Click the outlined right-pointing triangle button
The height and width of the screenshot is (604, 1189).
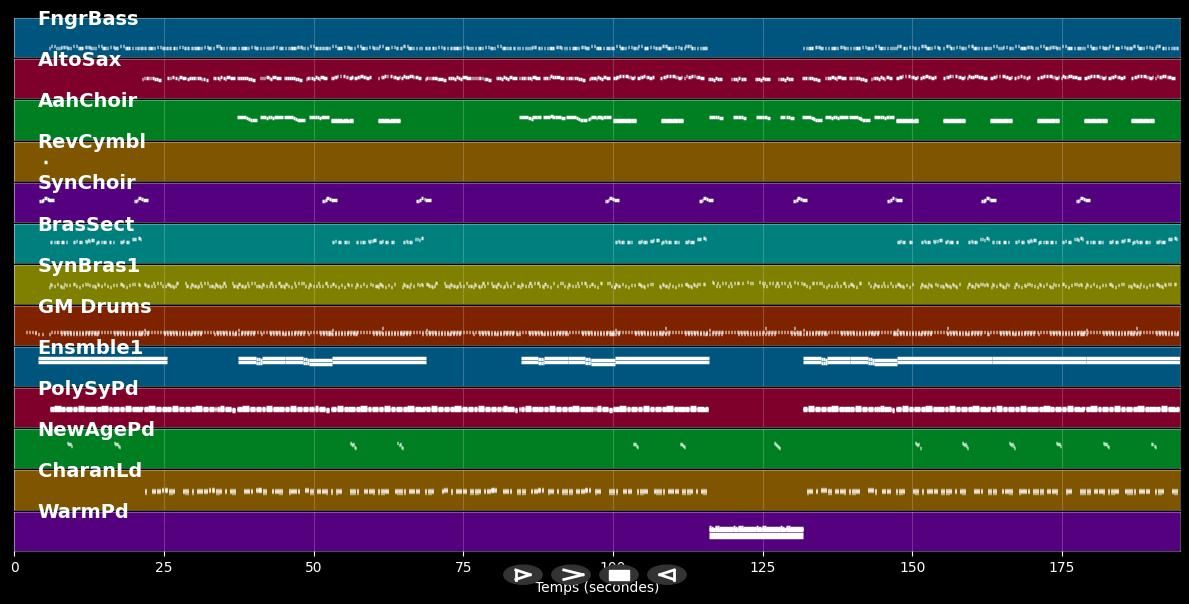click(x=523, y=575)
